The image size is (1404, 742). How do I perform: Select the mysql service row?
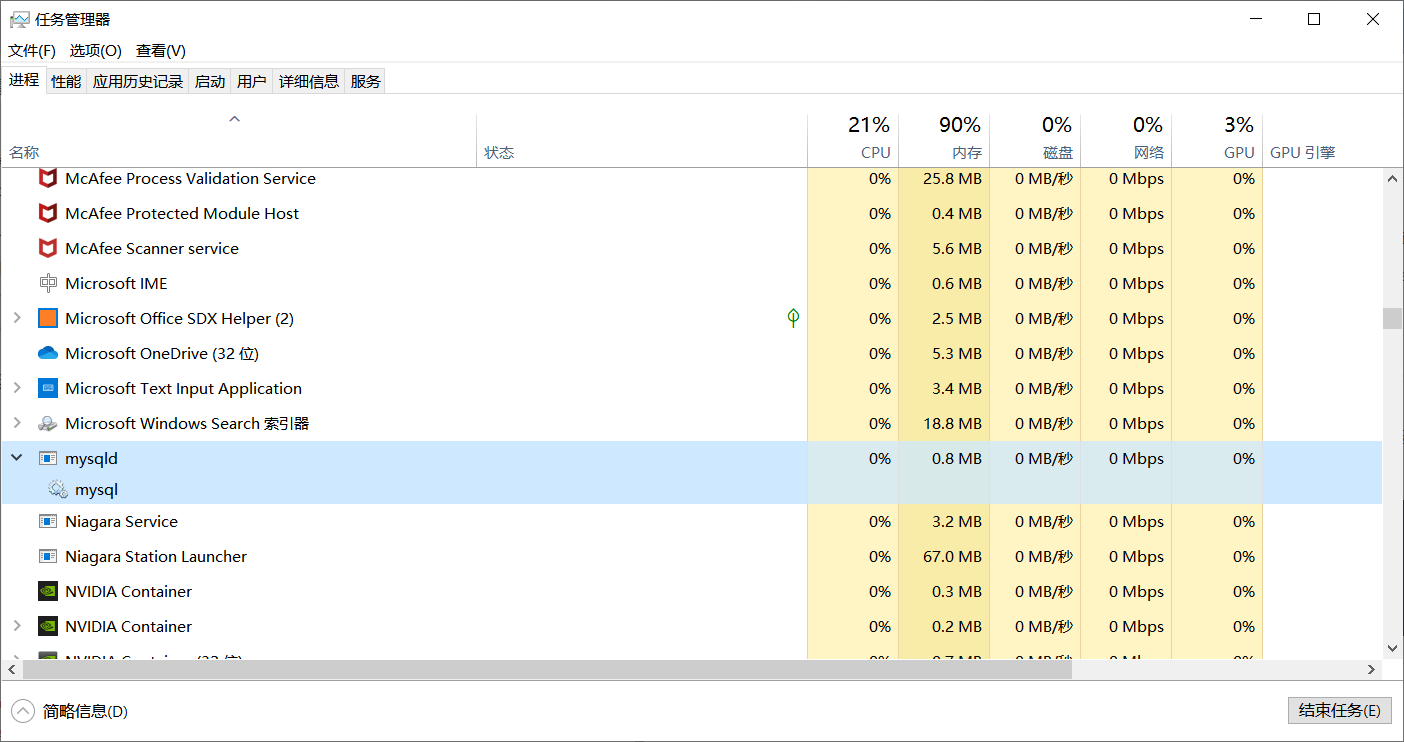click(x=691, y=490)
